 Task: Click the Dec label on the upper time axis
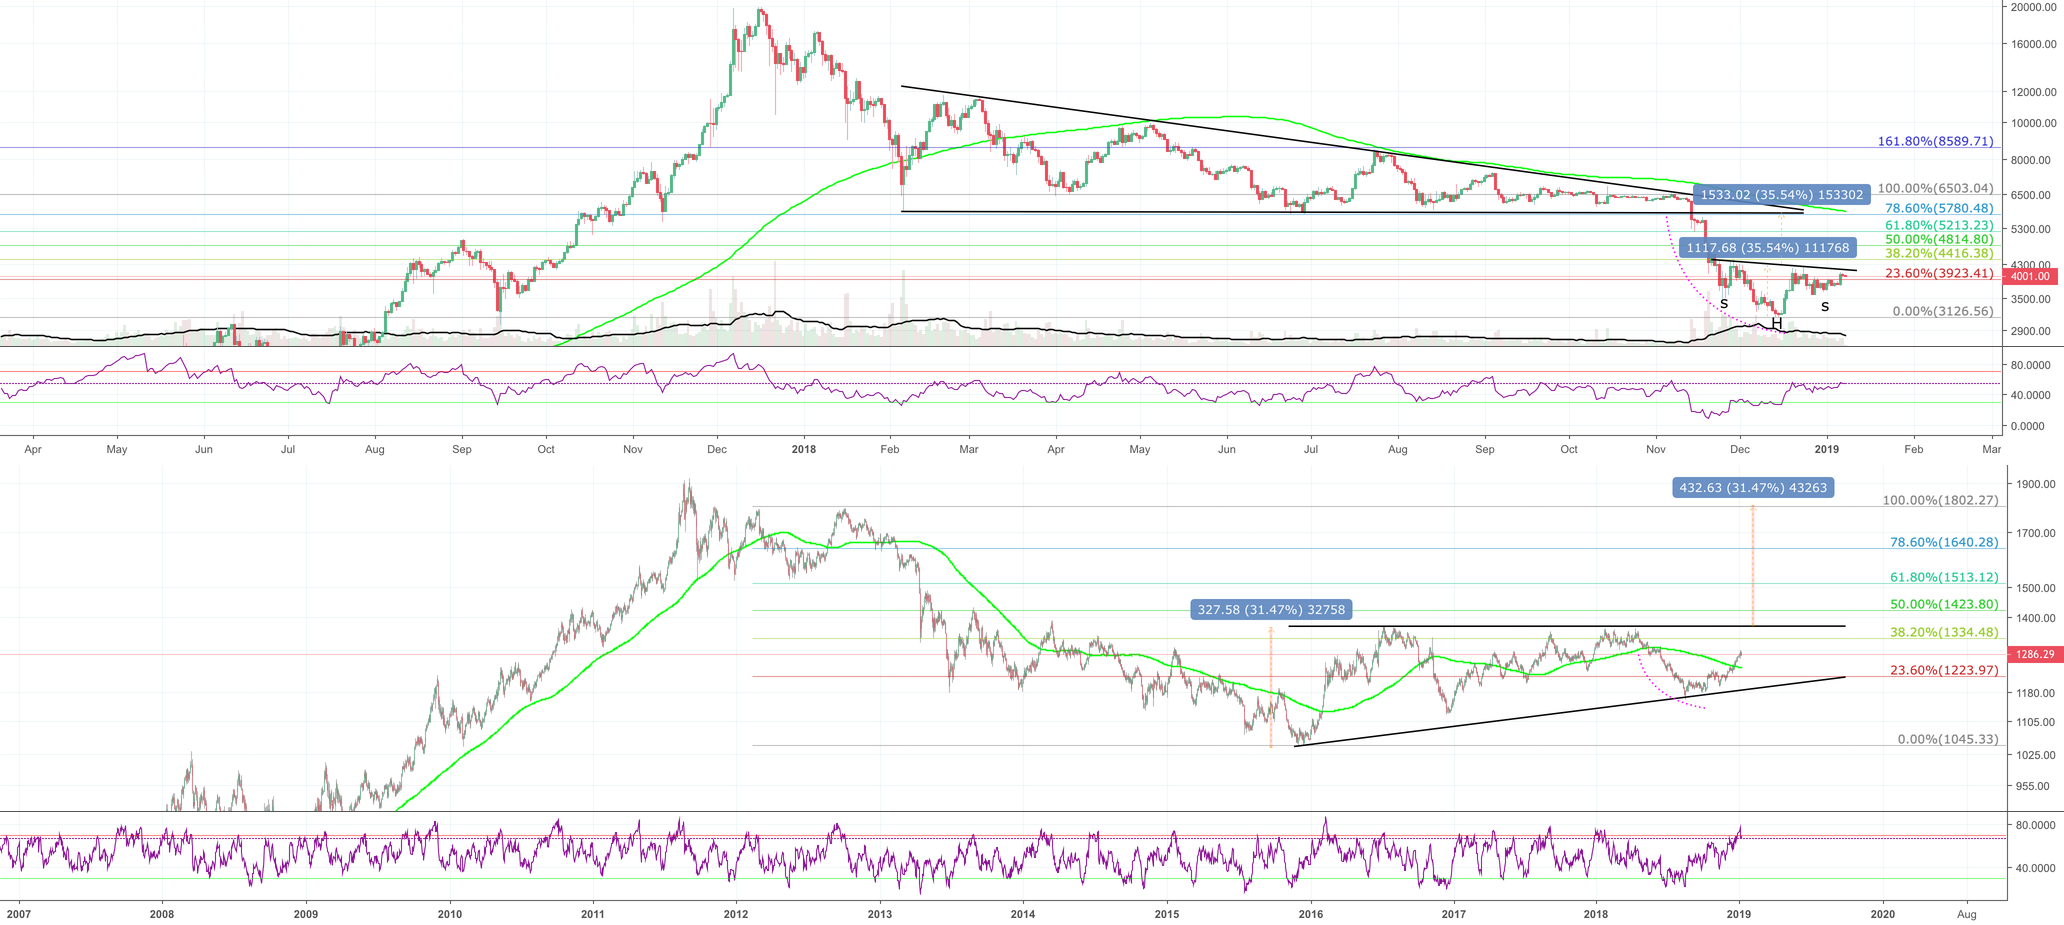point(716,450)
